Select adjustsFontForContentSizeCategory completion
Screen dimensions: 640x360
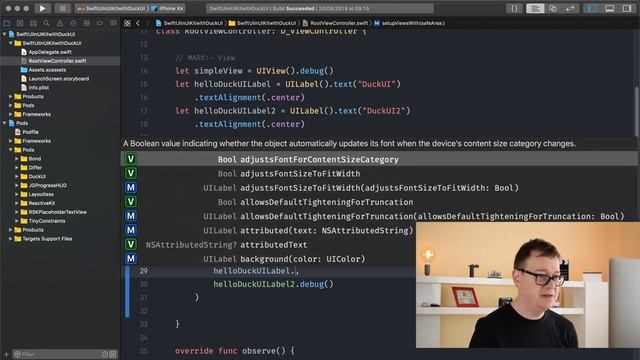(379, 159)
